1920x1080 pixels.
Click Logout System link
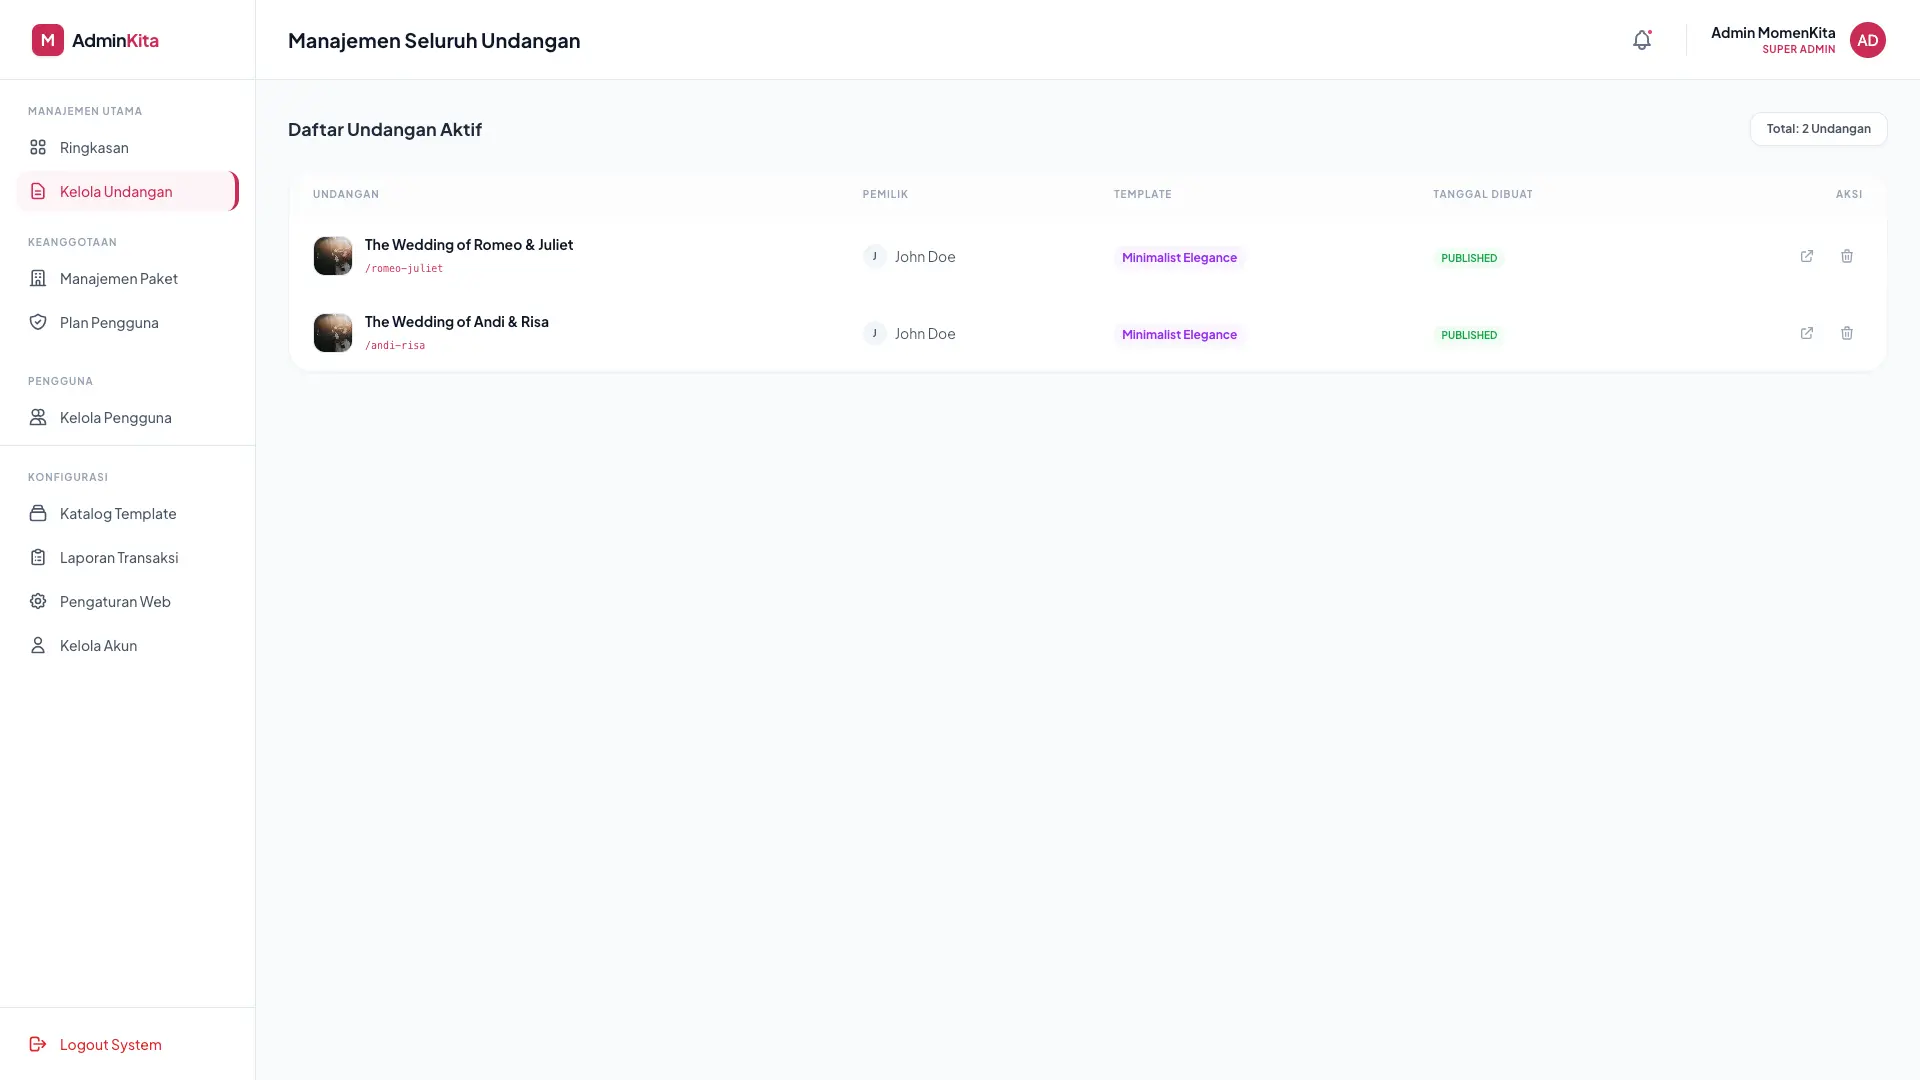[x=127, y=1044]
